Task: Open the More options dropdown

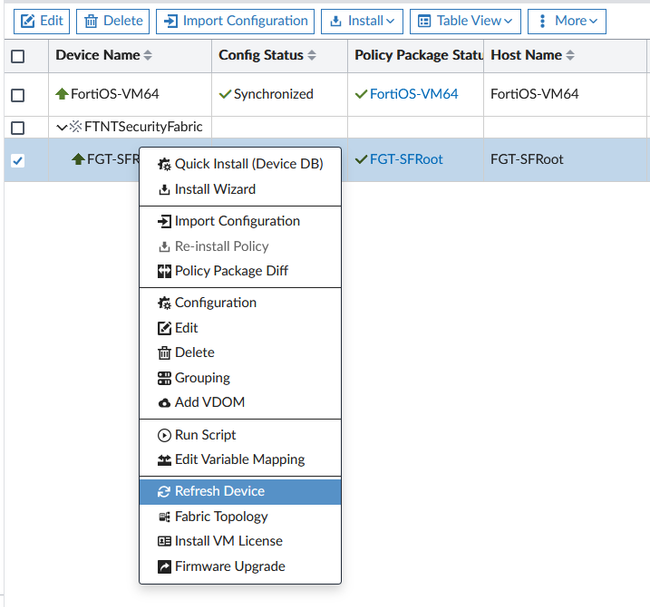Action: [x=566, y=21]
